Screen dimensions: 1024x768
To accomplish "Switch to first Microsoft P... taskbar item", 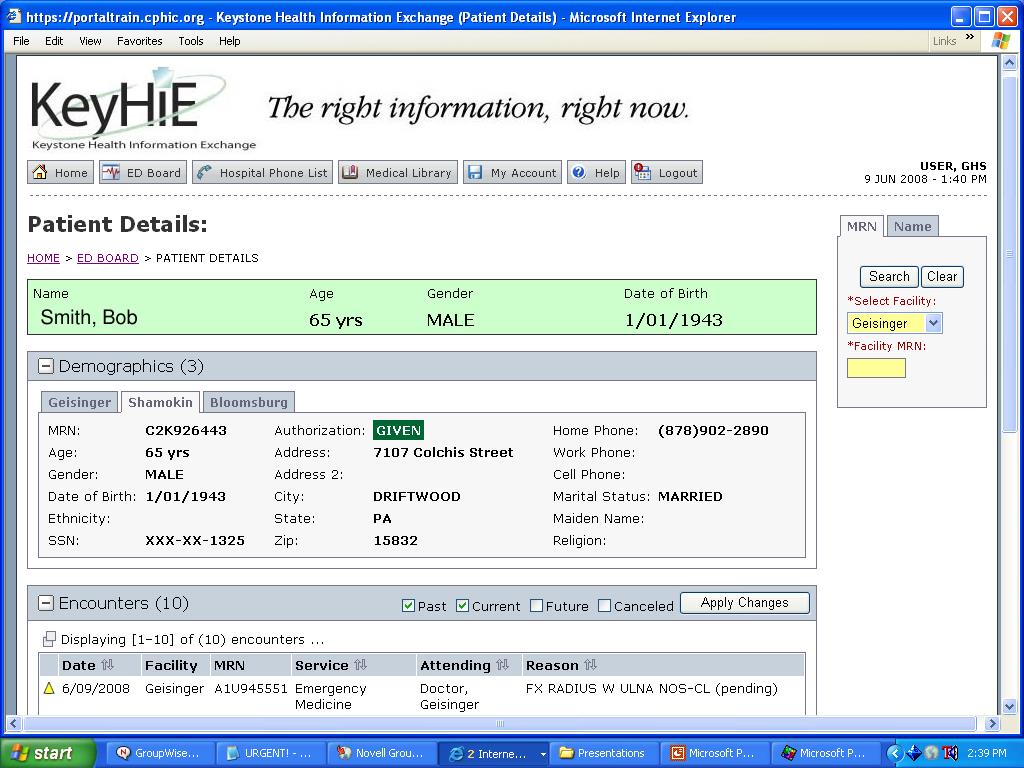I will point(714,753).
